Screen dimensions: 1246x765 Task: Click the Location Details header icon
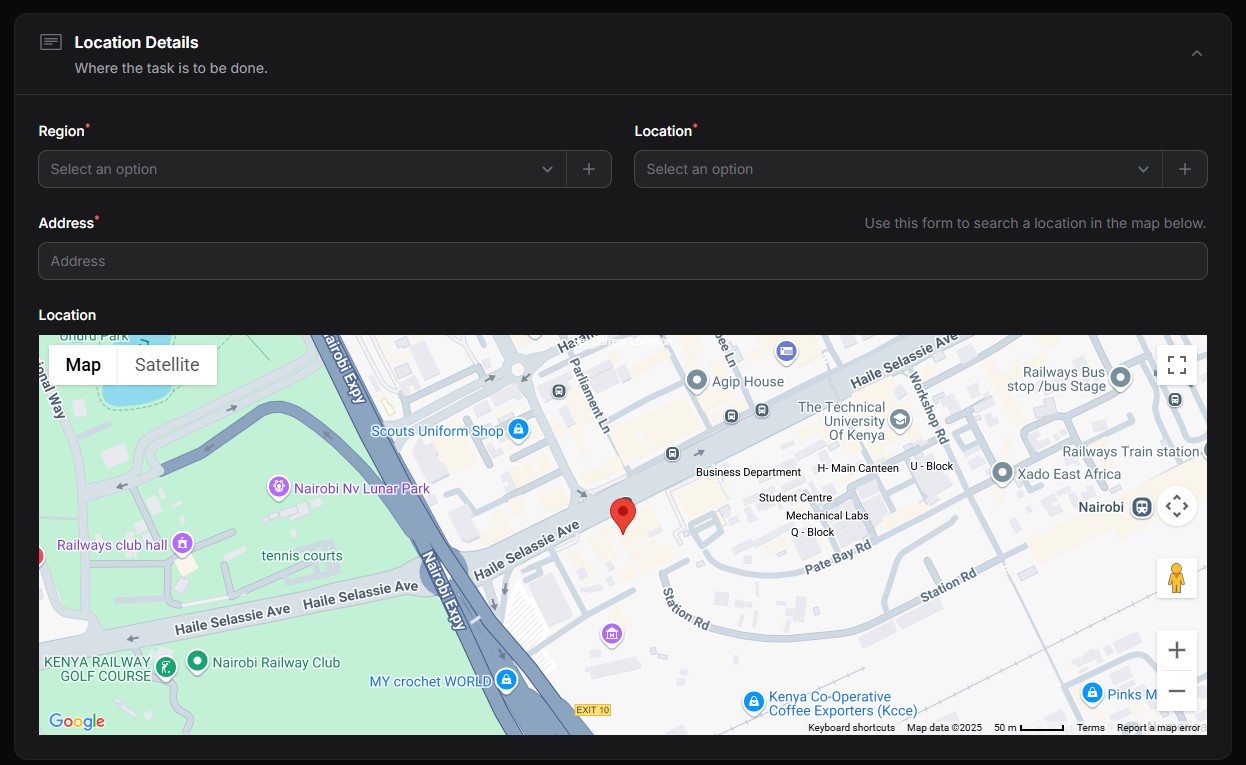pyautogui.click(x=51, y=42)
